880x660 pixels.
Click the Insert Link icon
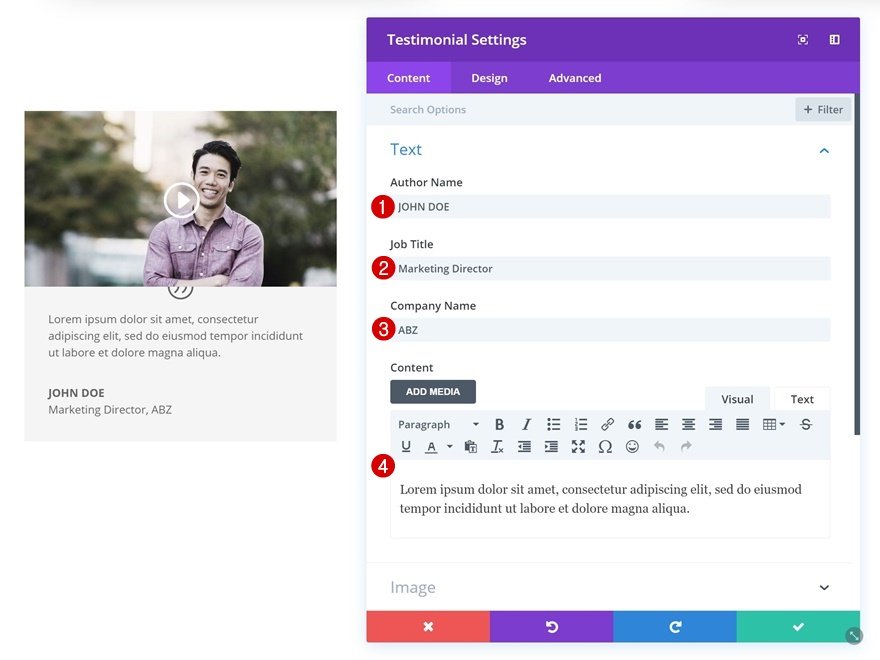click(x=607, y=423)
